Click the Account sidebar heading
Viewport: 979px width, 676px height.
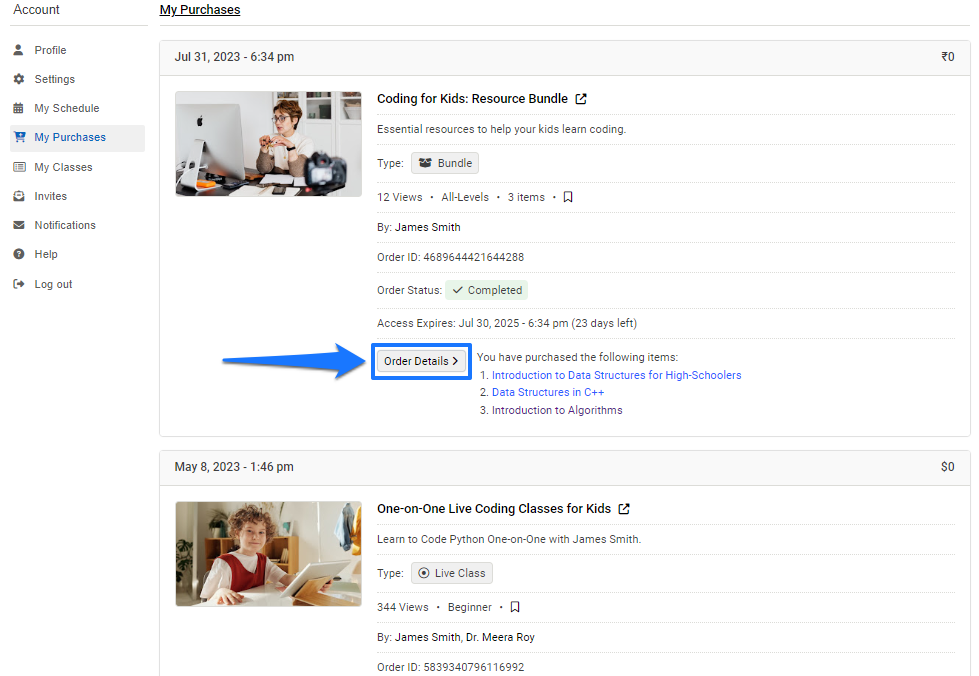(36, 10)
